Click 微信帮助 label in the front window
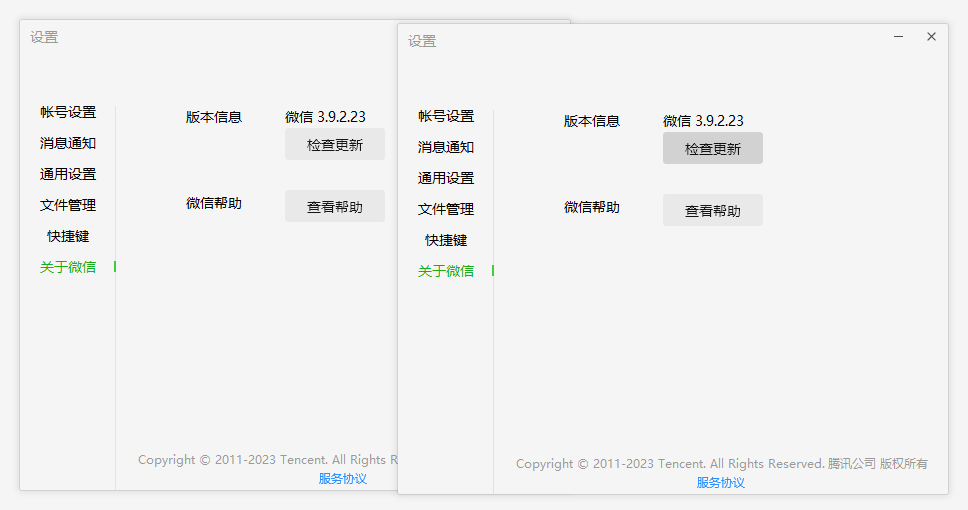The height and width of the screenshot is (510, 968). point(591,207)
